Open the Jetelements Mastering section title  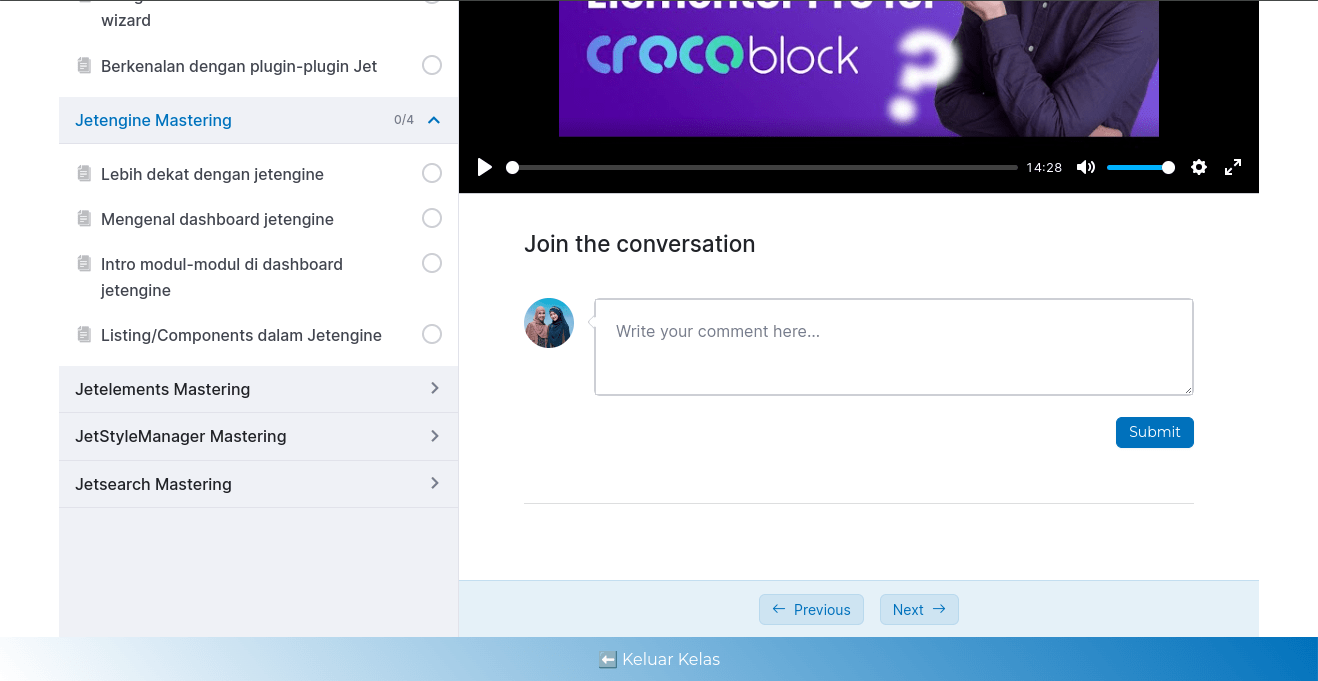[x=163, y=389]
